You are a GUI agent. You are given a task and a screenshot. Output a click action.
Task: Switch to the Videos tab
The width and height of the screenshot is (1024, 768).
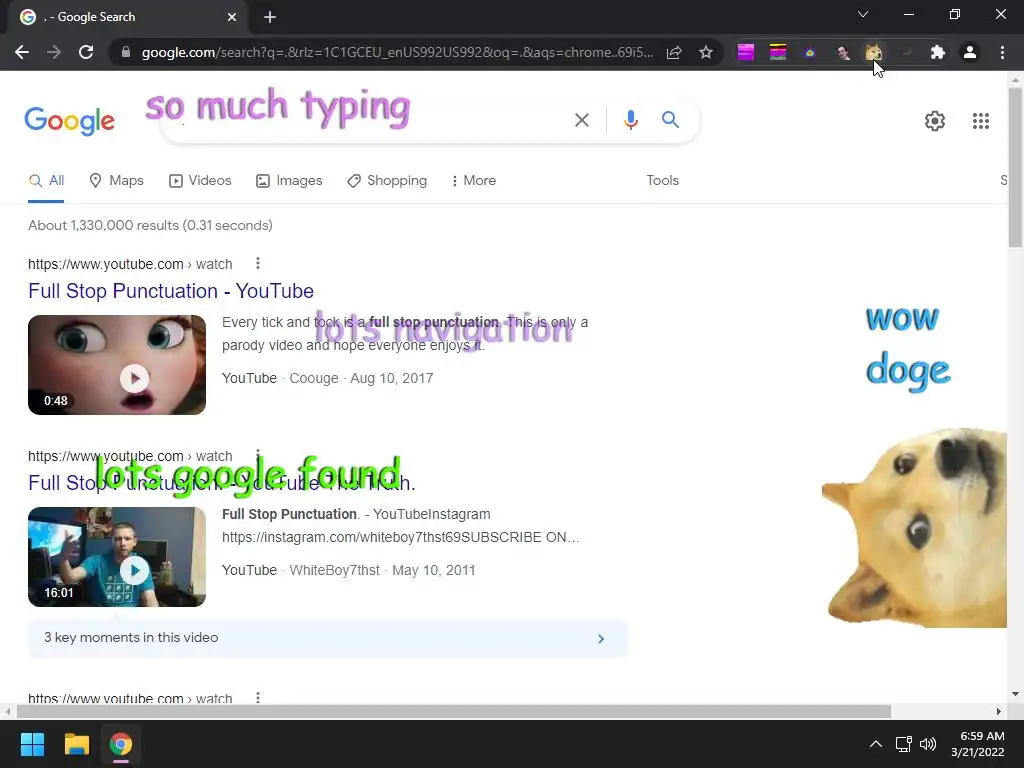click(x=200, y=181)
